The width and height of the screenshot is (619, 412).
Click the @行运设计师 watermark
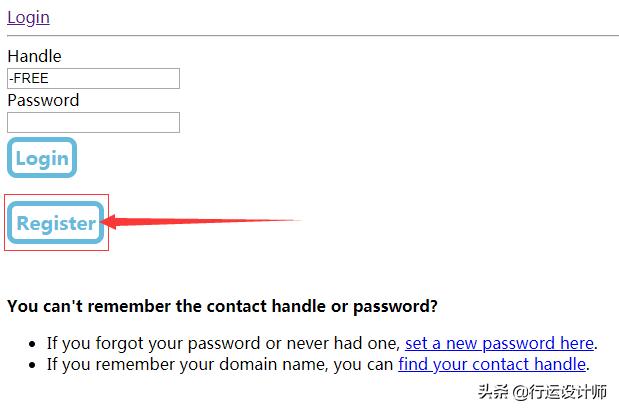click(560, 391)
